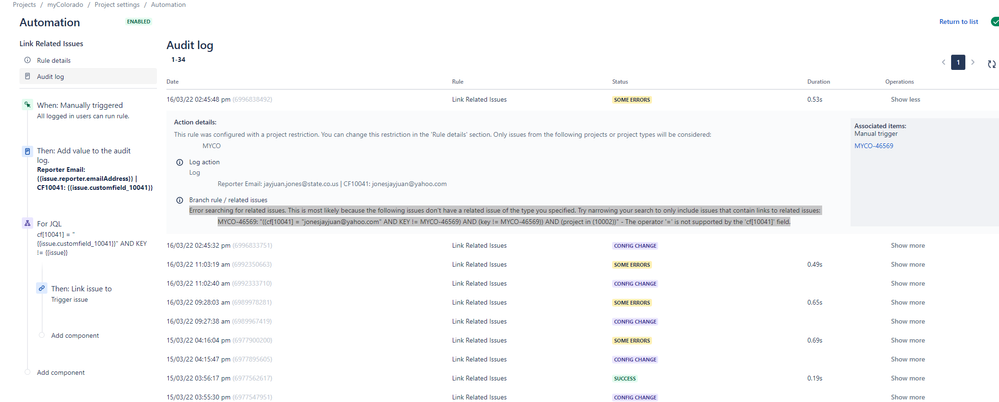
Task: Click the Rule column header
Action: pyautogui.click(x=457, y=82)
